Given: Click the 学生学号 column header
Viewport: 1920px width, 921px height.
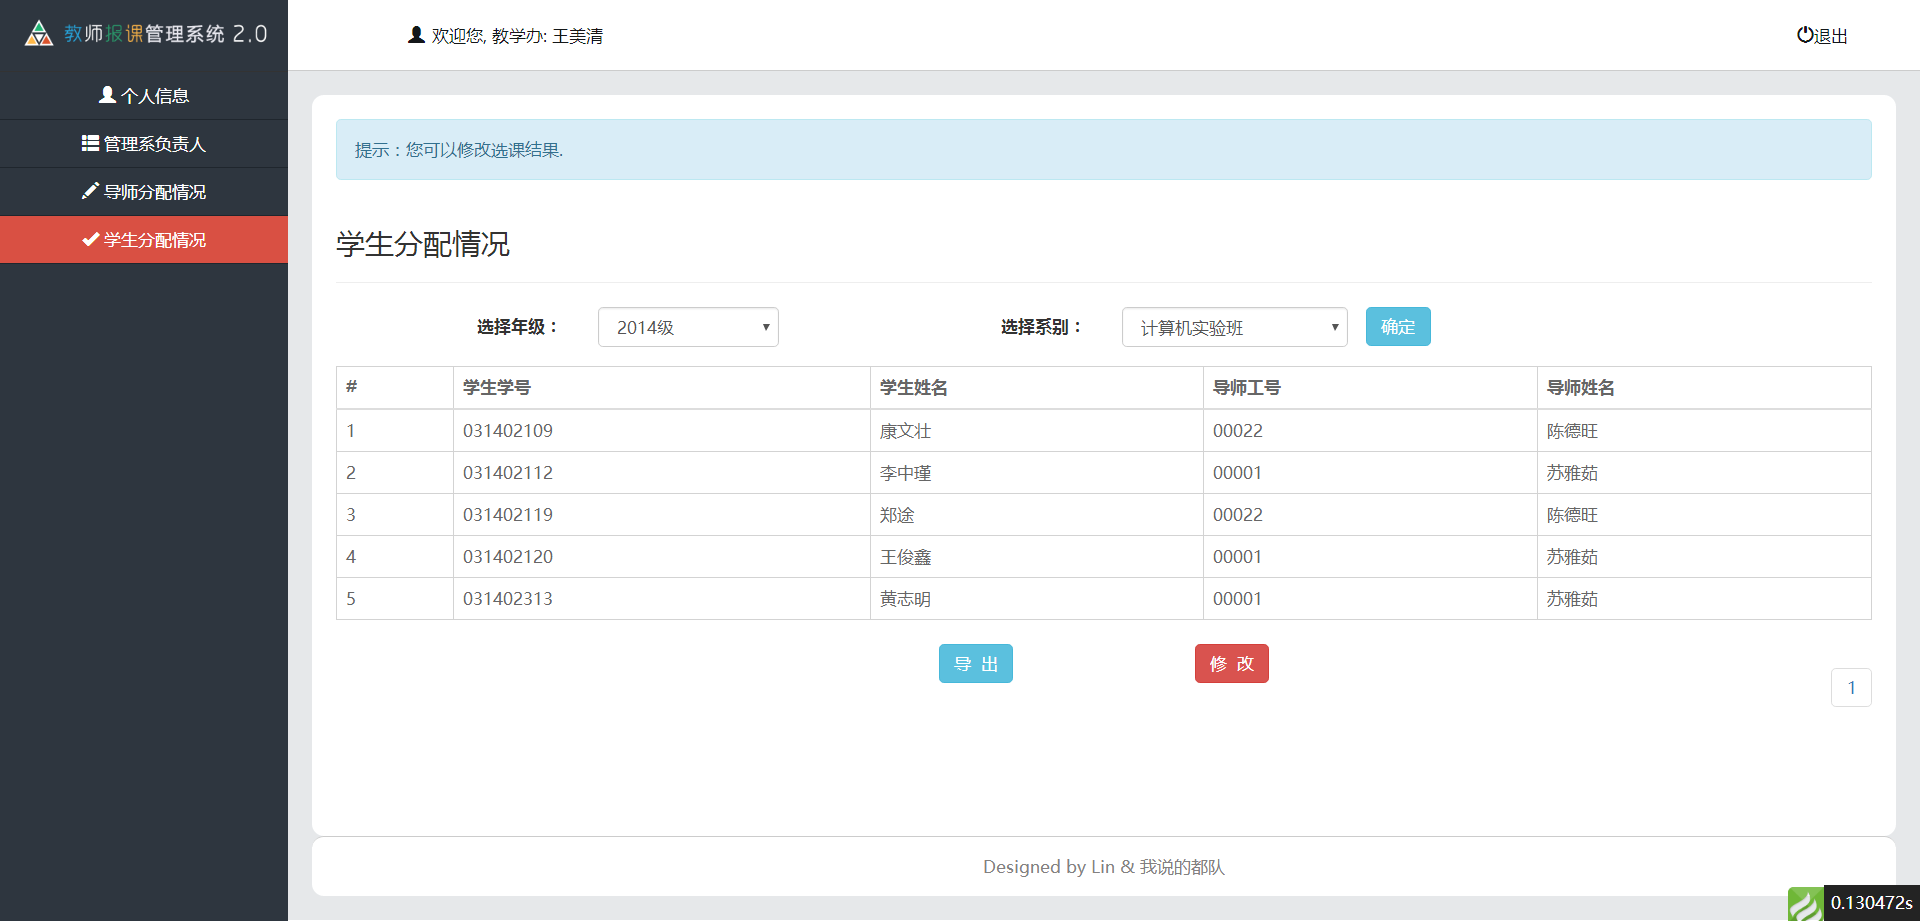Looking at the screenshot, I should coord(497,388).
